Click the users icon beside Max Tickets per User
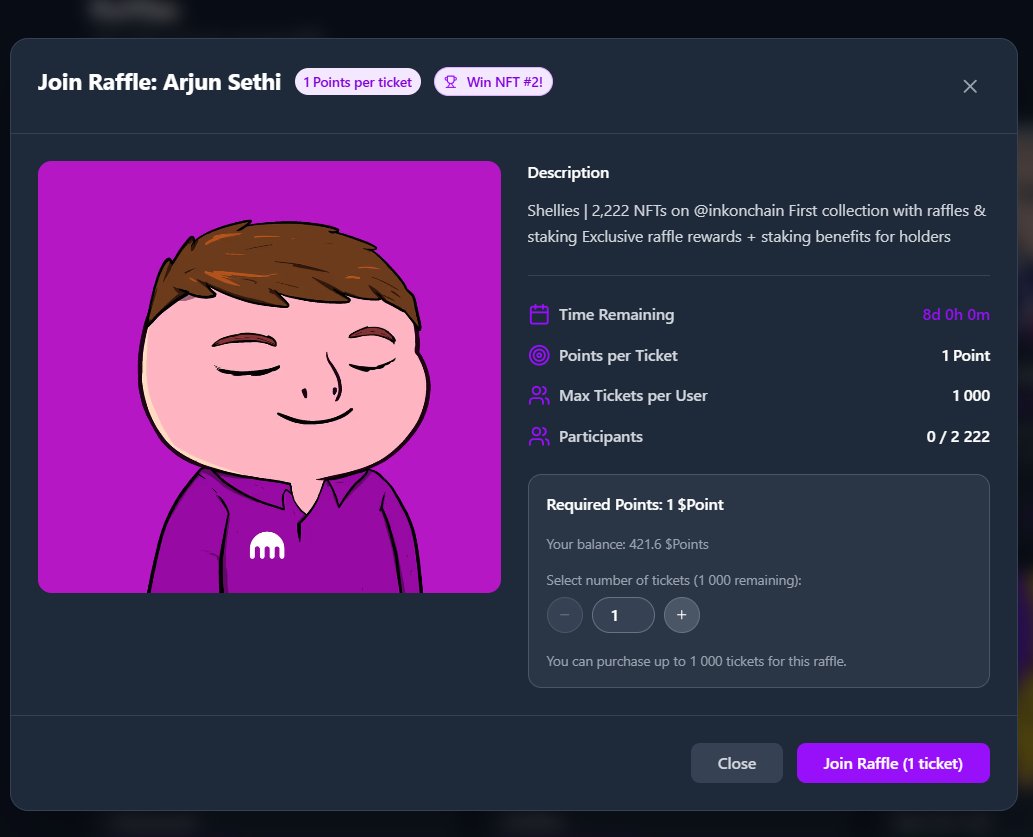The image size is (1033, 837). 539,395
